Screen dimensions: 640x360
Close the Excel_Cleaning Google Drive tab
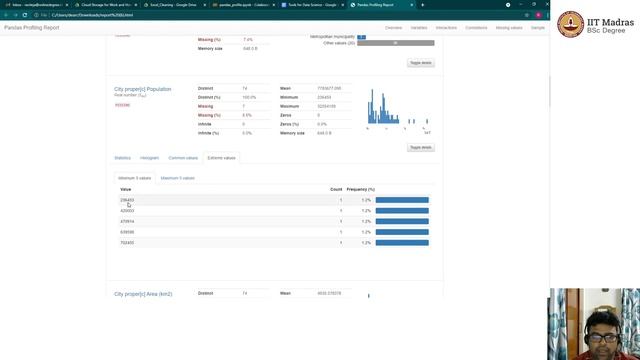tap(204, 5)
